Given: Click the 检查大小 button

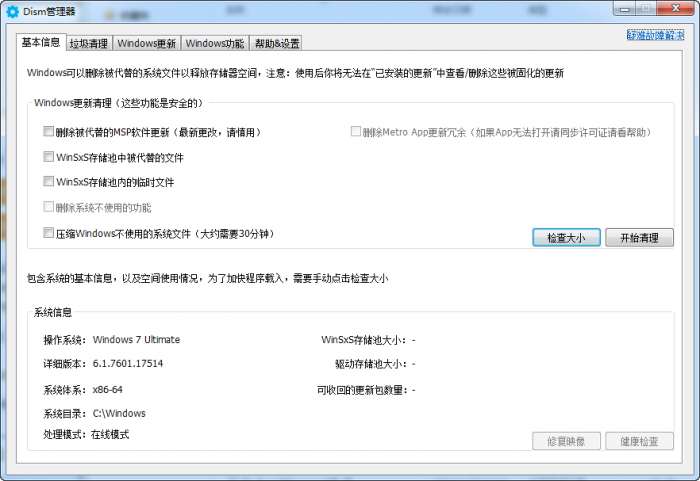Looking at the screenshot, I should click(566, 238).
